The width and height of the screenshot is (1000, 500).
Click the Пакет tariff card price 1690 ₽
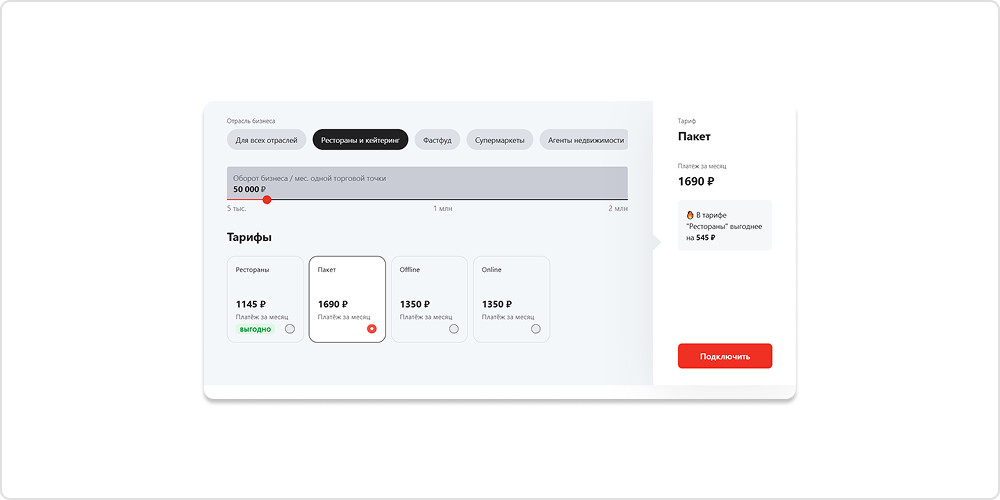click(333, 304)
